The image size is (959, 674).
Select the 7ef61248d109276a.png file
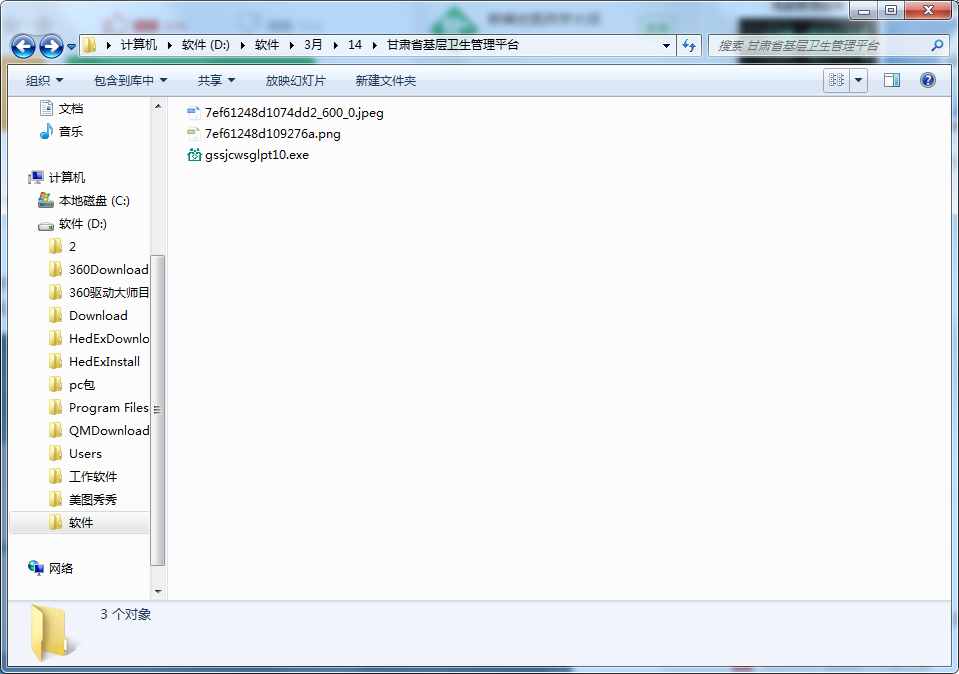point(272,134)
